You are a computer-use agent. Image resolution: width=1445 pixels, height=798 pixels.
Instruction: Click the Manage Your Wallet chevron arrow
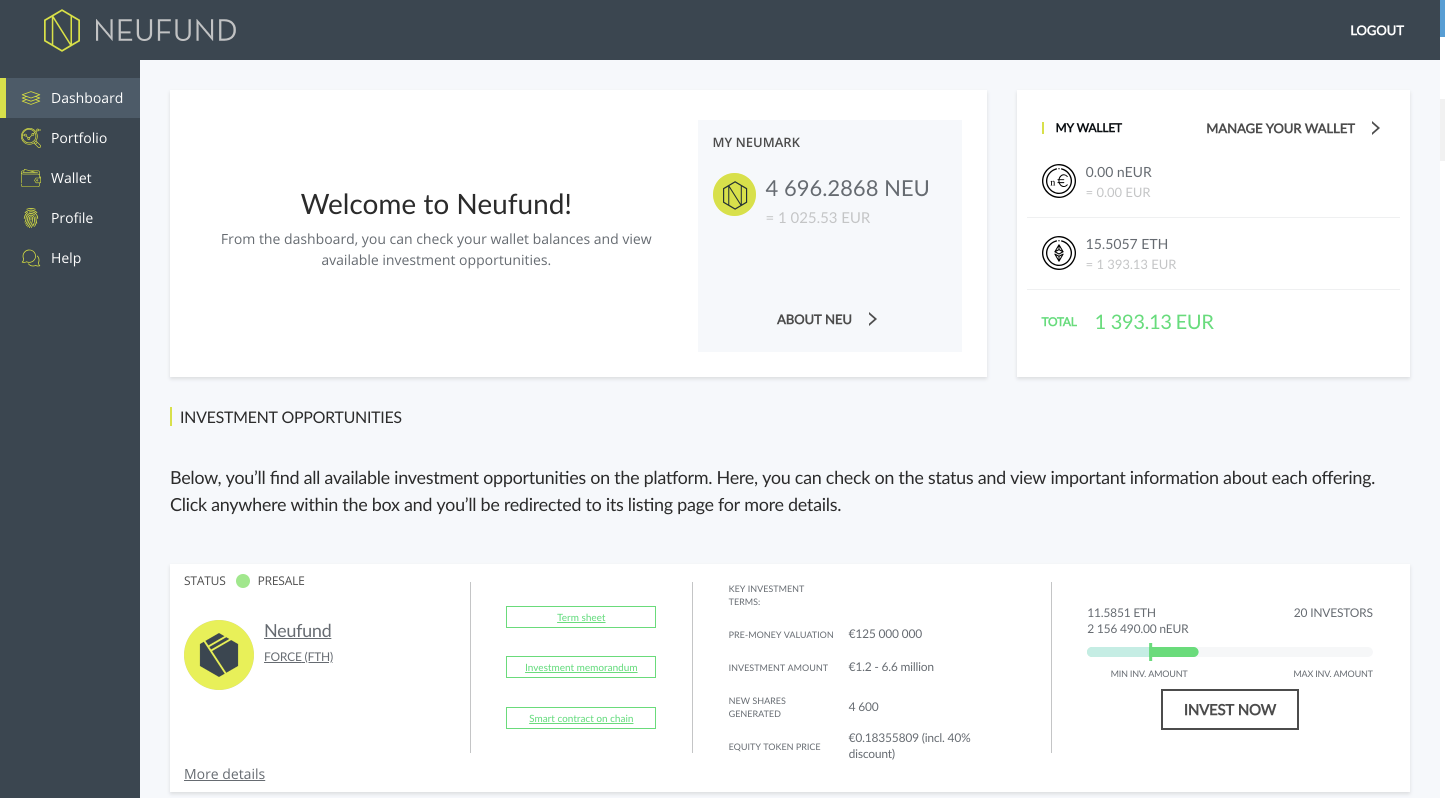click(x=1375, y=128)
